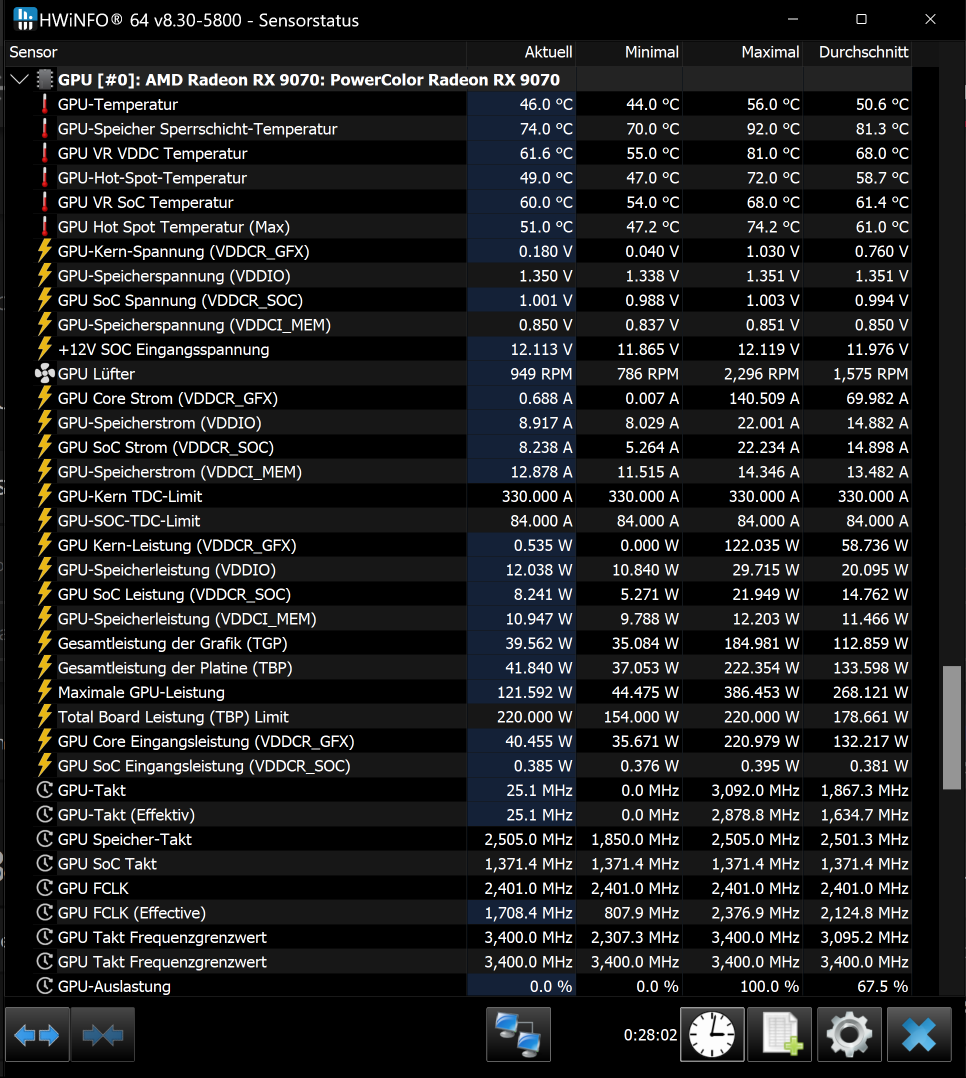Select GPU Kern-Leistung (VDDCR_GFX) label
The height and width of the screenshot is (1078, 966).
[x=177, y=546]
